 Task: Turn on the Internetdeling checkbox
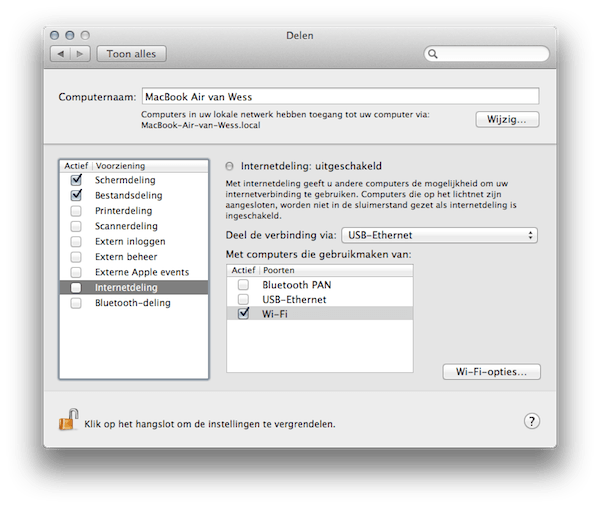76,287
